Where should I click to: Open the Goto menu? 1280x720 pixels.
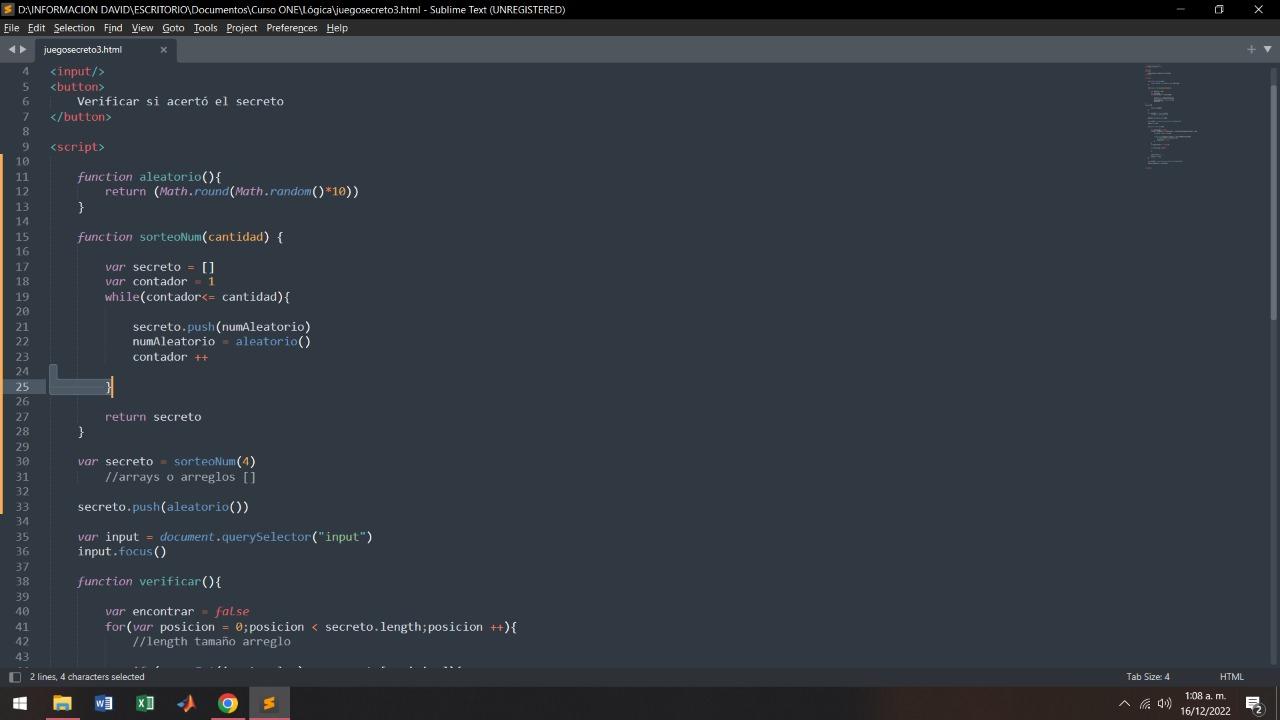[173, 28]
